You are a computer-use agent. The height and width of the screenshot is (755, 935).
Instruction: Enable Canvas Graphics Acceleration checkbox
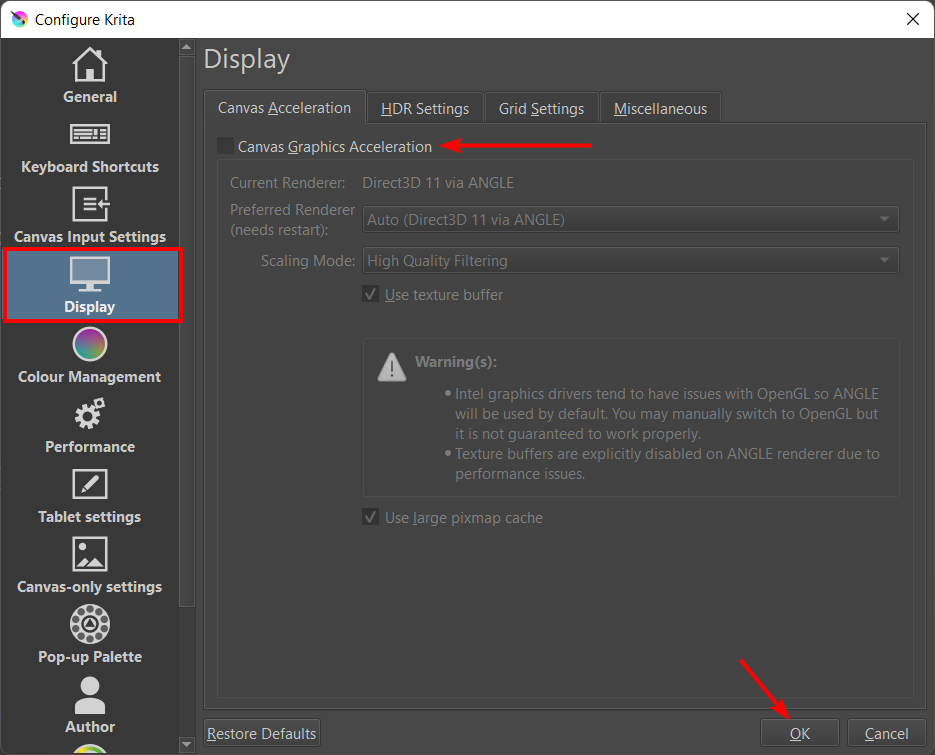click(226, 147)
